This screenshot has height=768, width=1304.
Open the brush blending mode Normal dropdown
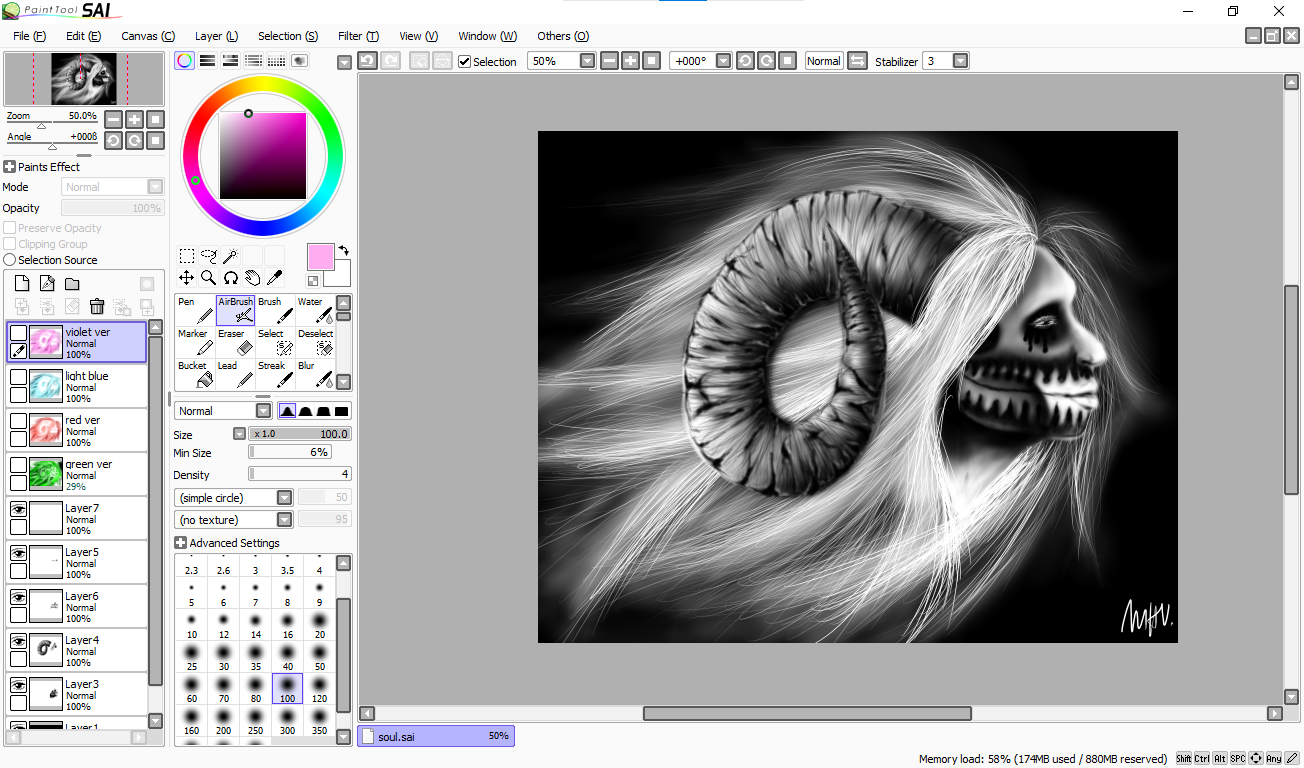(264, 411)
